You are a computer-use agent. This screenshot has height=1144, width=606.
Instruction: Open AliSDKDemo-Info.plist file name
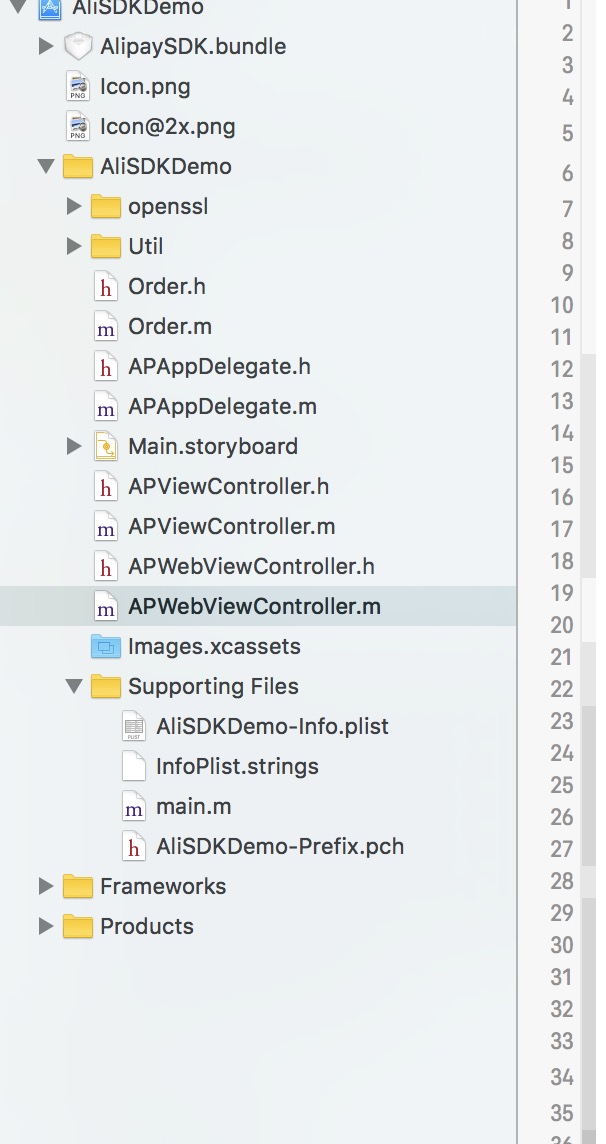(x=273, y=727)
